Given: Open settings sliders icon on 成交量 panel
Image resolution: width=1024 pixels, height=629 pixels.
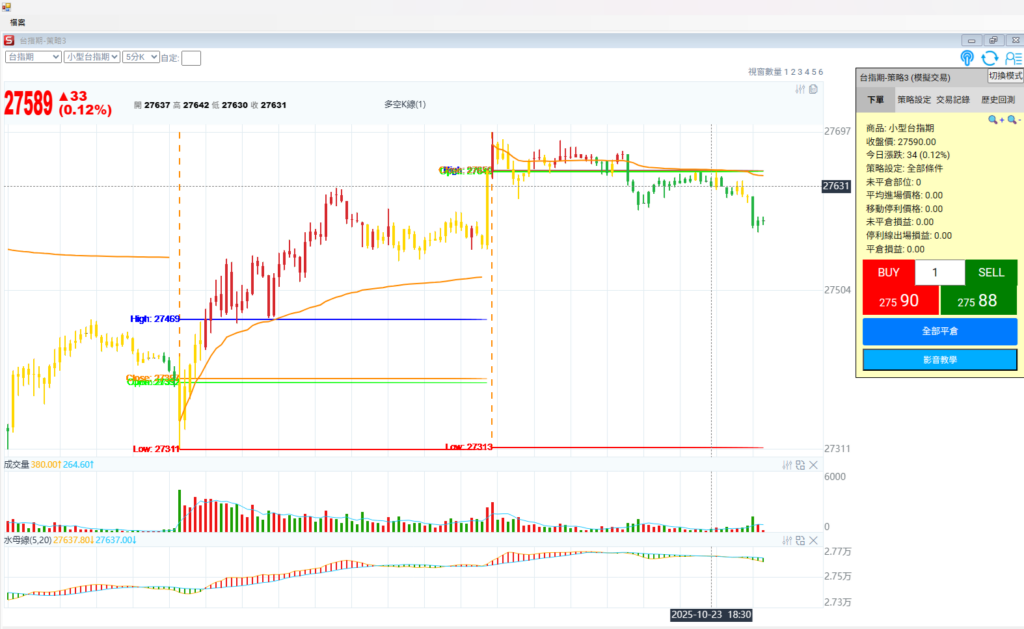Looking at the screenshot, I should 787,465.
